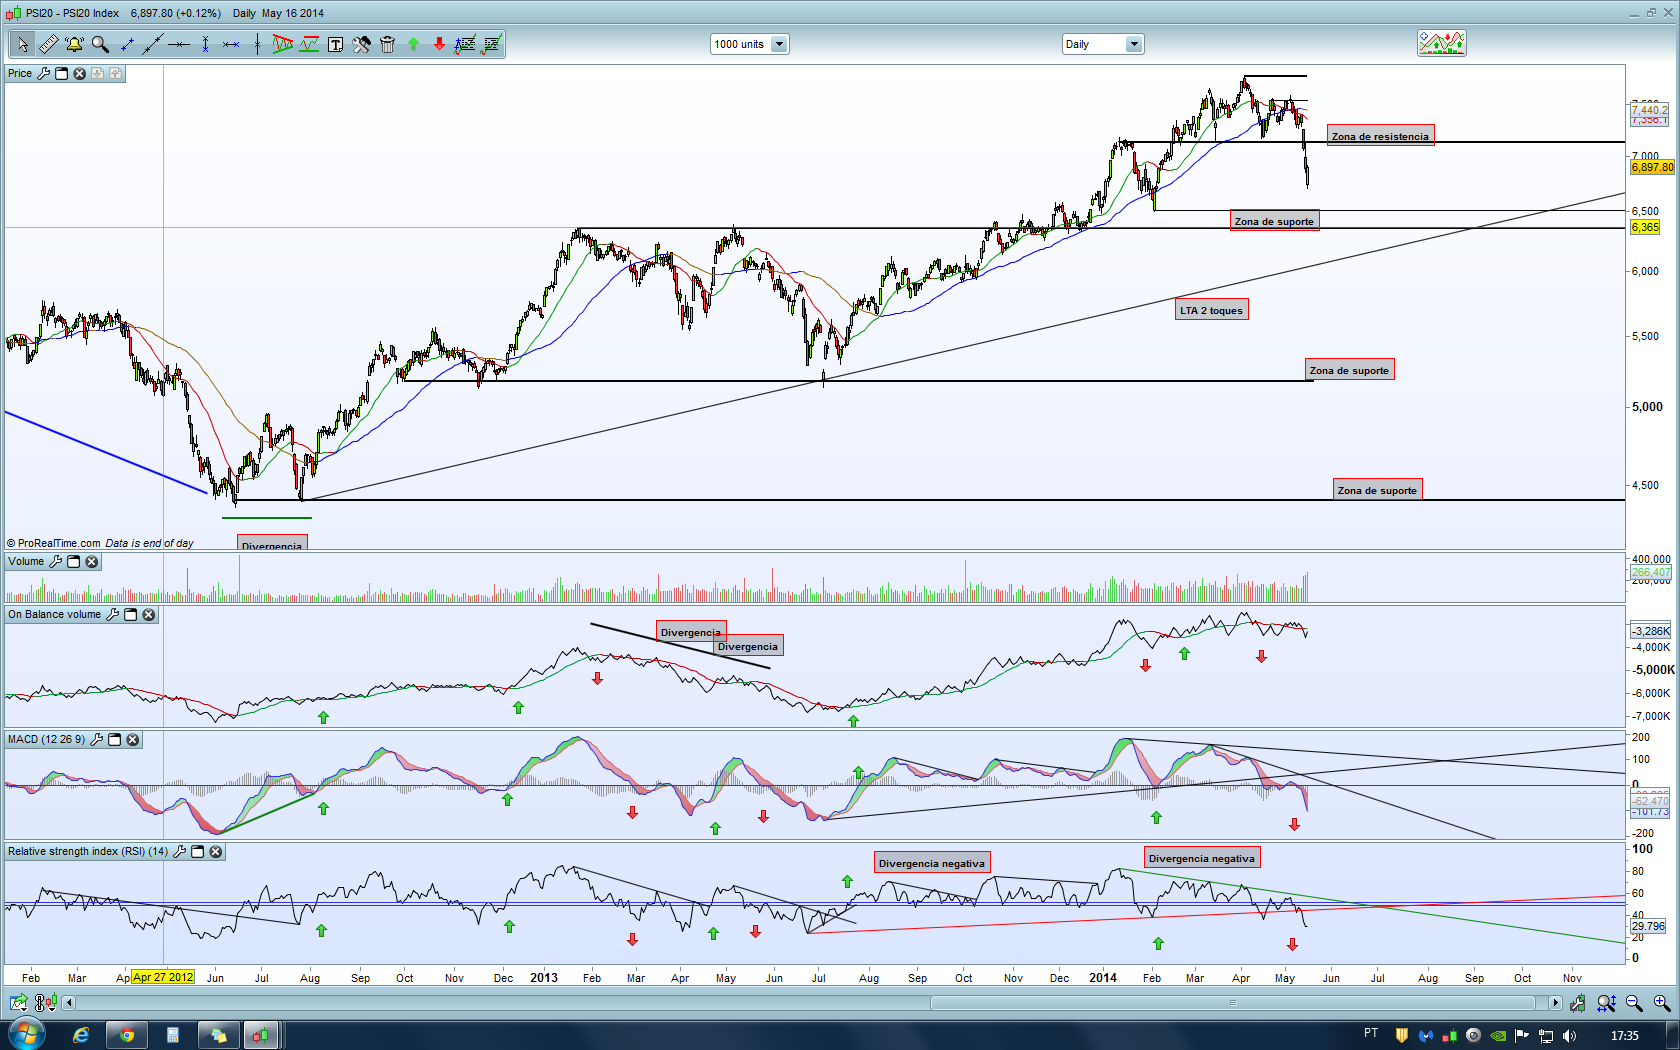Screen dimensions: 1680x1050
Task: Click the 6,897.80 current price tag
Action: point(1652,167)
